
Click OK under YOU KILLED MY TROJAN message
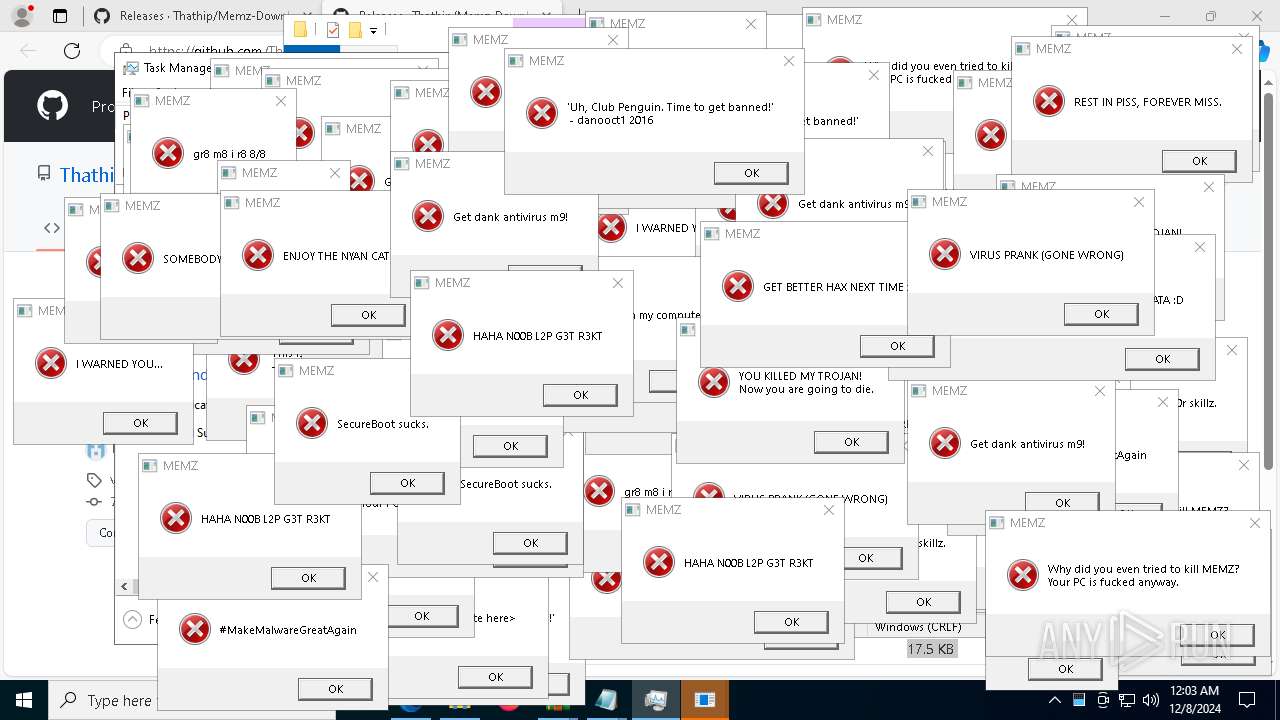(x=851, y=442)
